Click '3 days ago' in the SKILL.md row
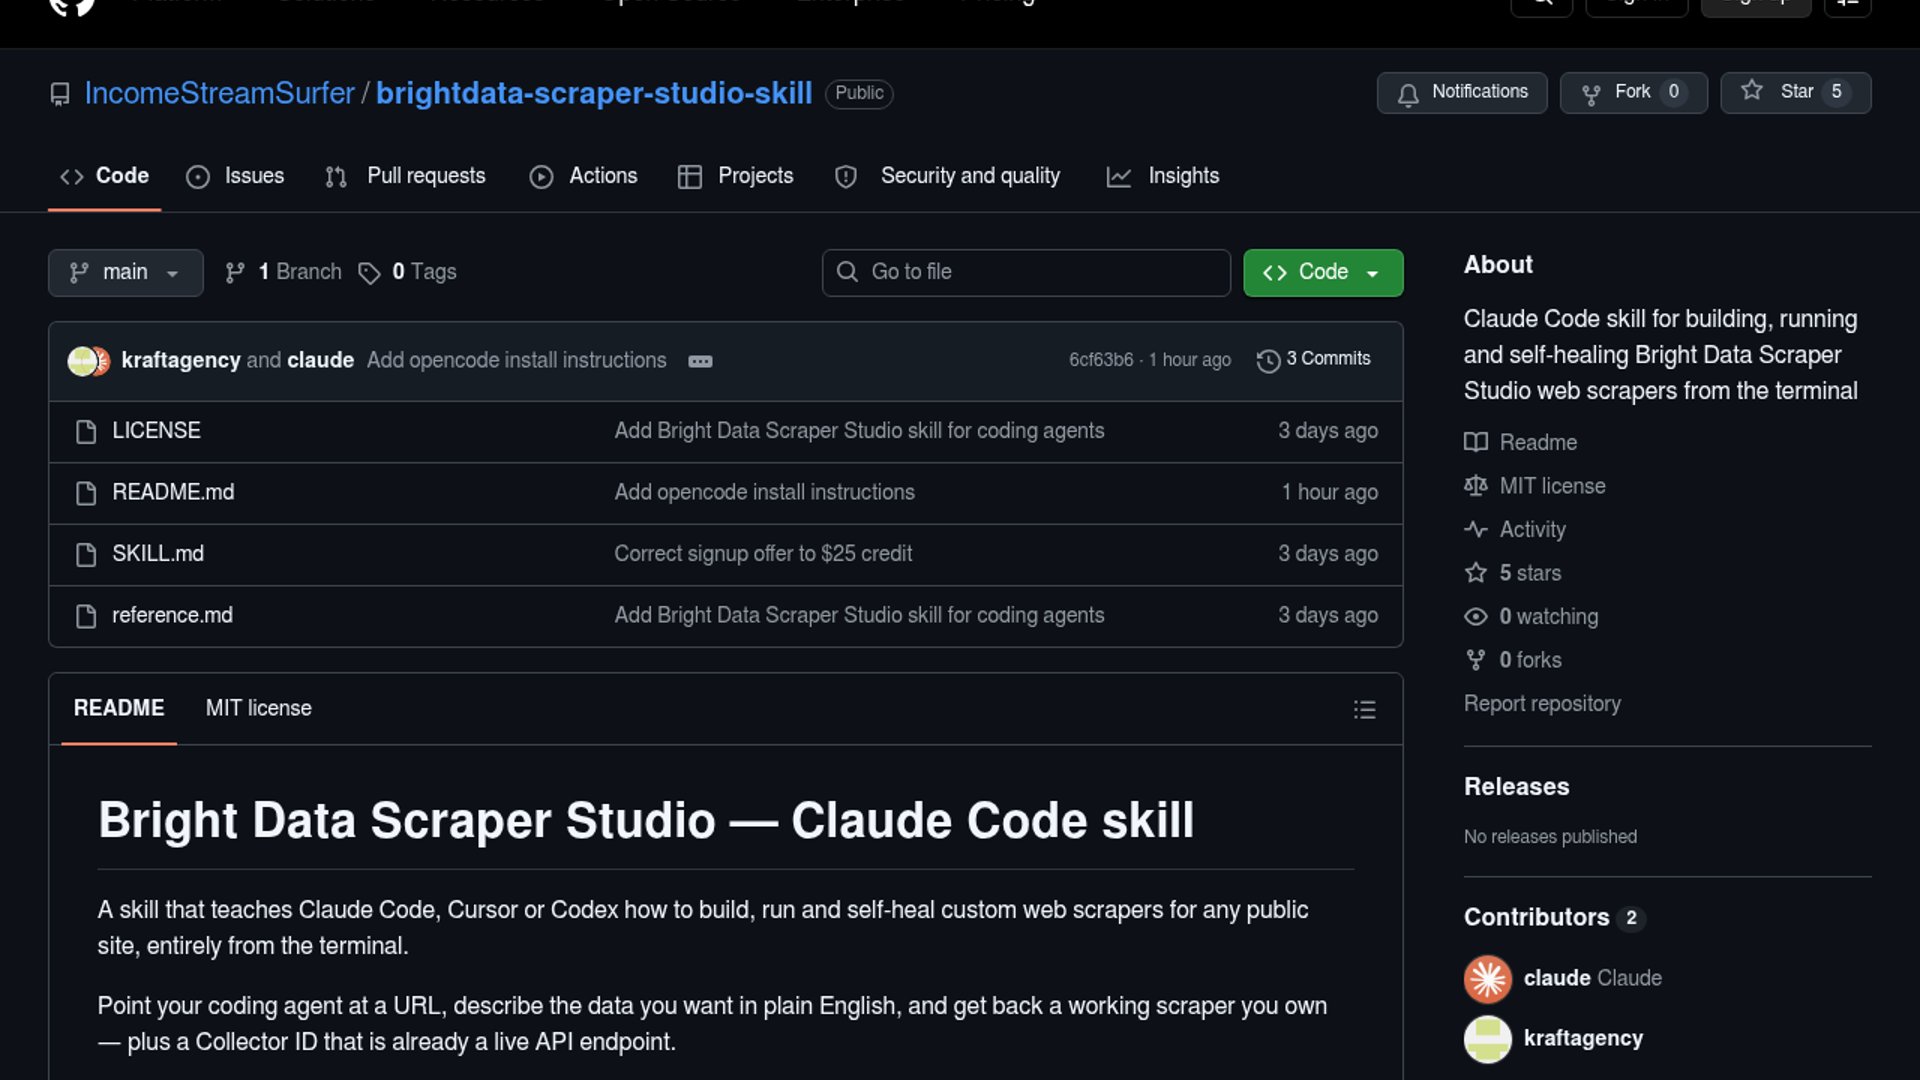This screenshot has height=1080, width=1920. click(x=1328, y=554)
